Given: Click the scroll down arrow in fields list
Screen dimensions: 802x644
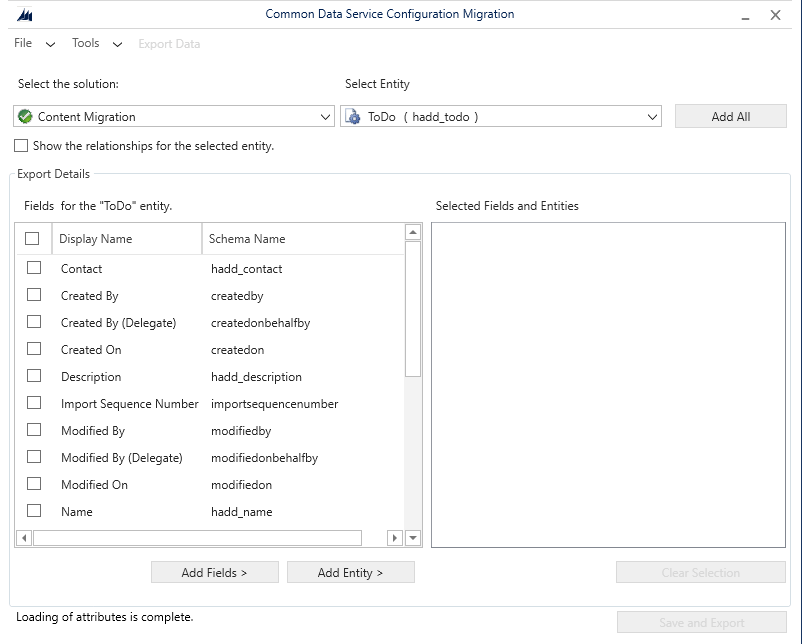Looking at the screenshot, I should 413,538.
